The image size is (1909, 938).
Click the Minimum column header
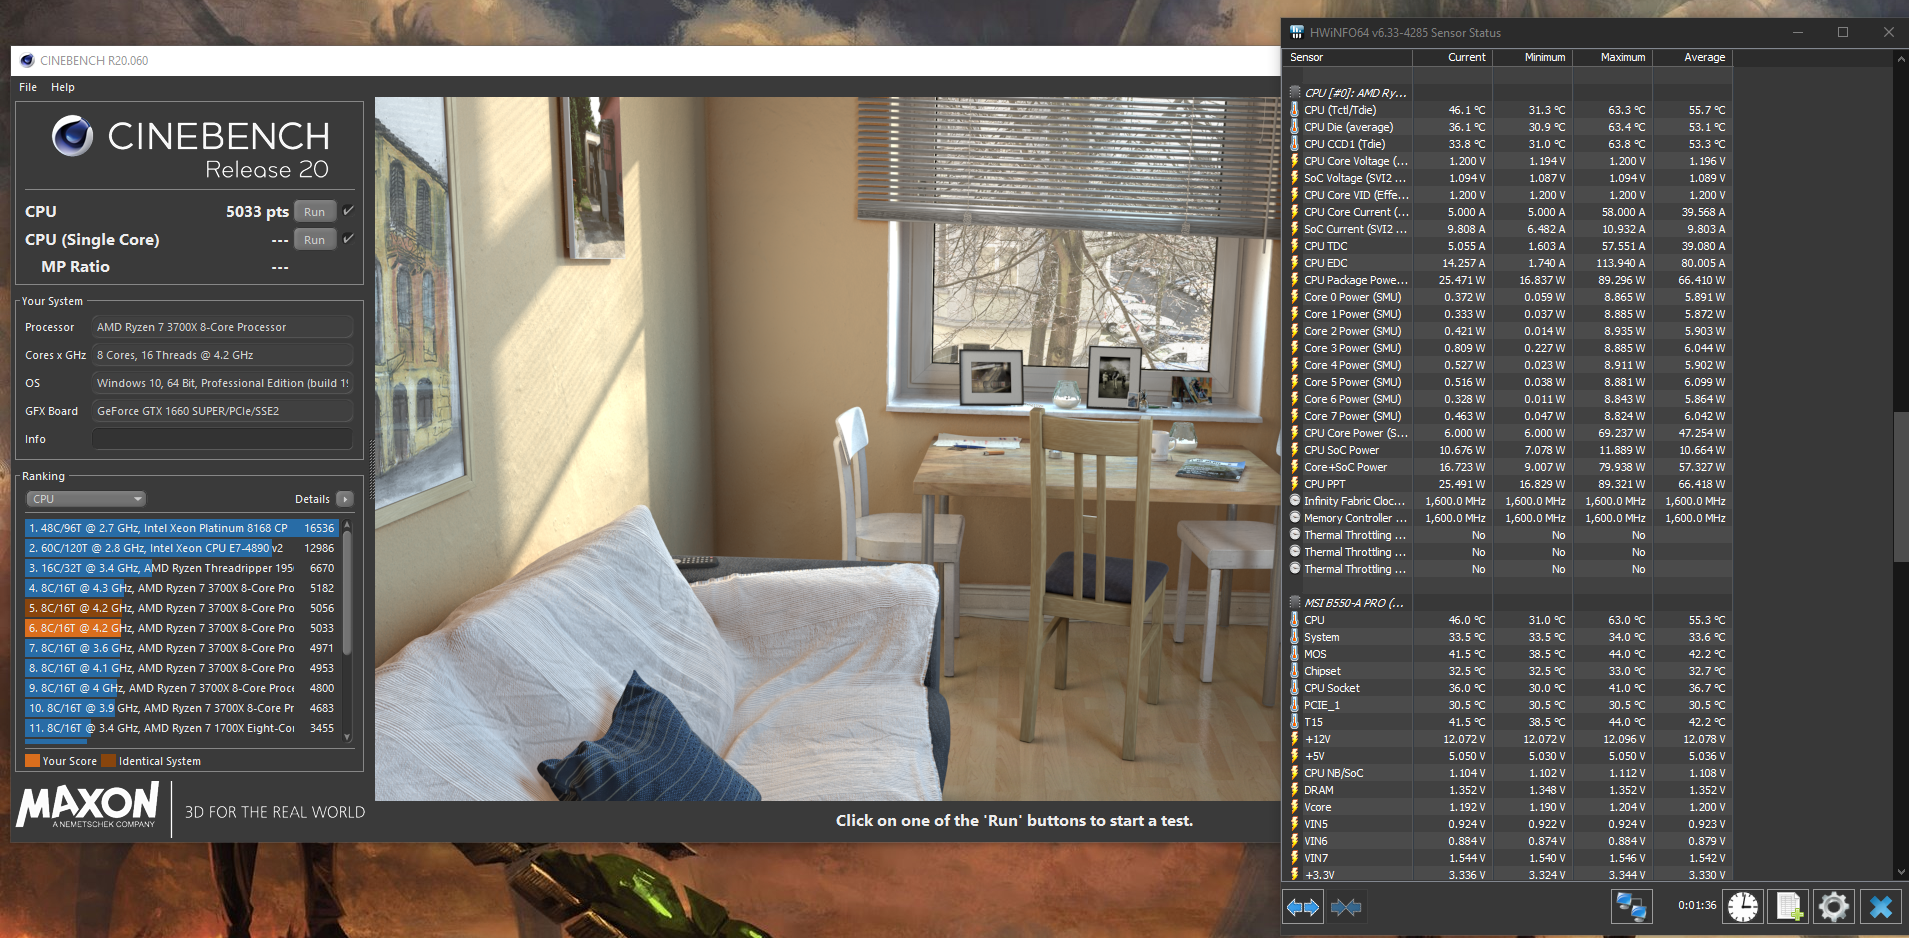point(1532,57)
